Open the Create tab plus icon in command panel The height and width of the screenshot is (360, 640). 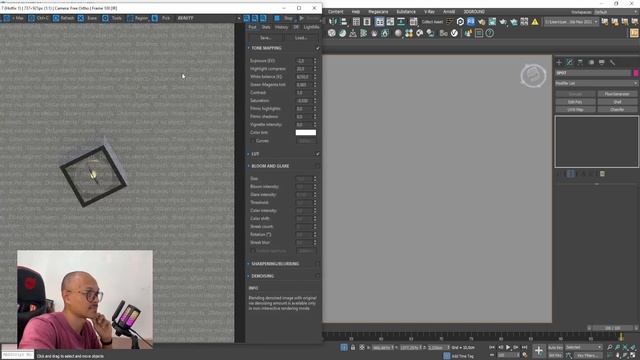pos(559,62)
